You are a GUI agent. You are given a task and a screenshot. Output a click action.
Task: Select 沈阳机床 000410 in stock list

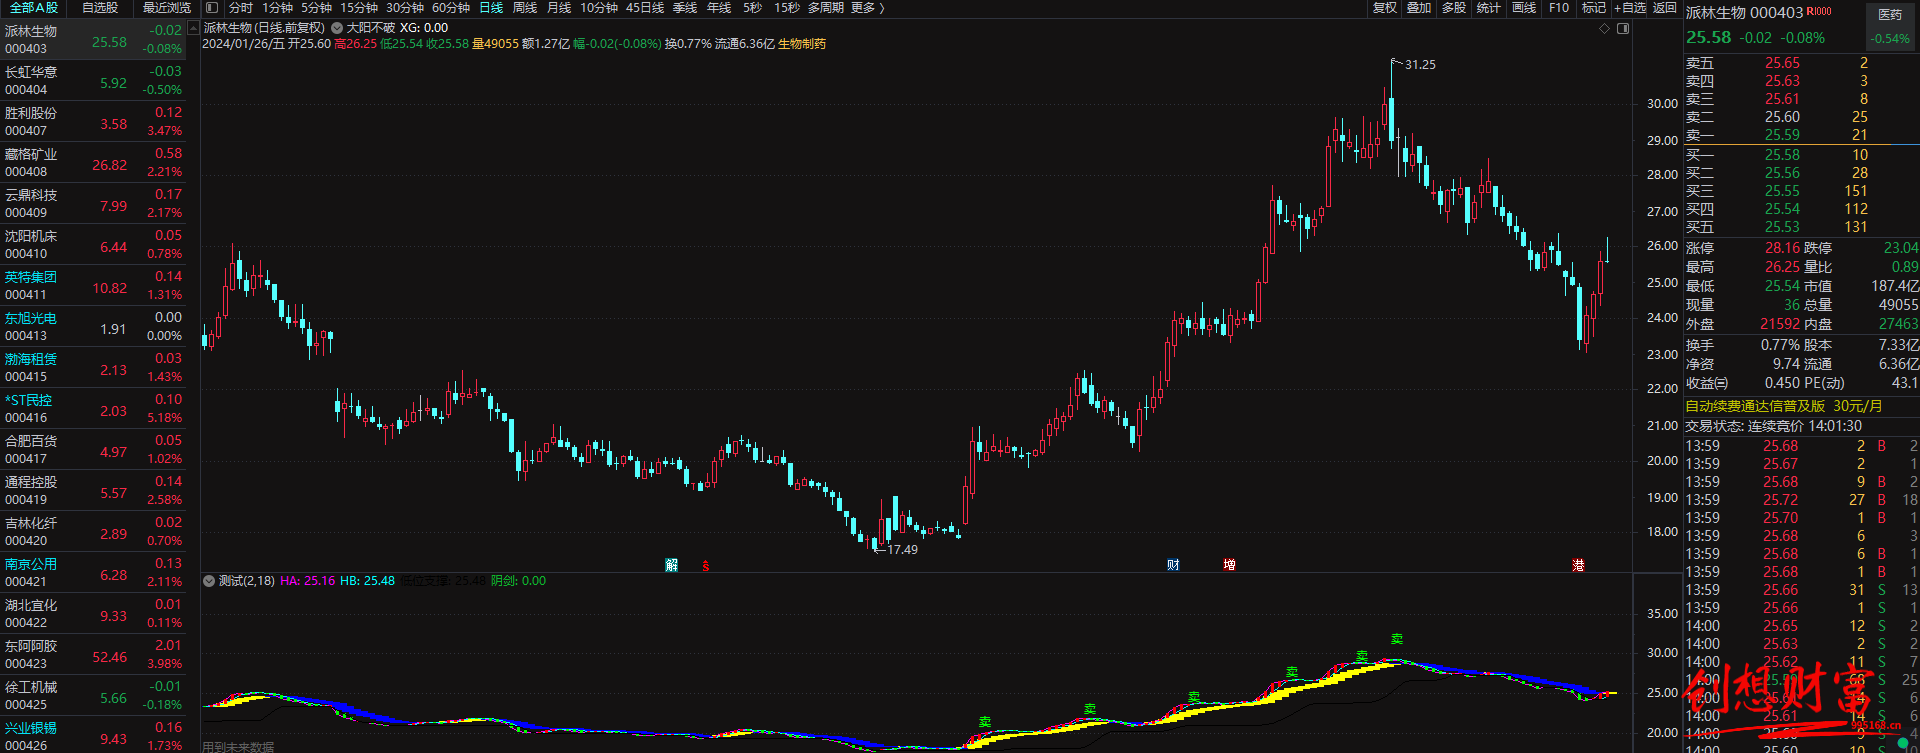point(93,244)
